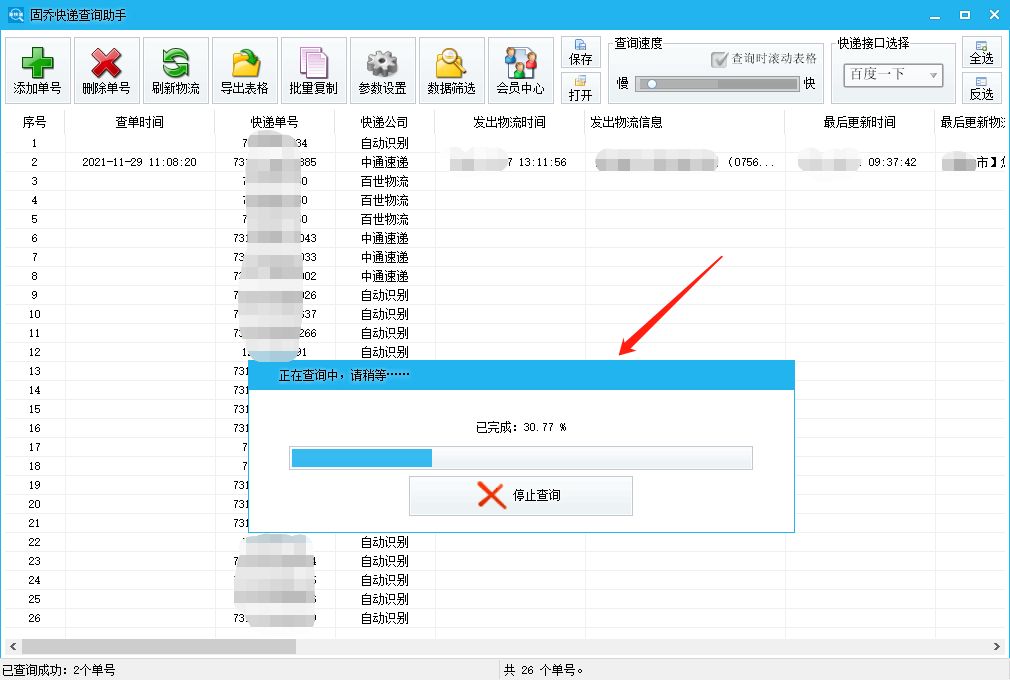Click the 保存 save button
1010x680 pixels.
pos(580,52)
